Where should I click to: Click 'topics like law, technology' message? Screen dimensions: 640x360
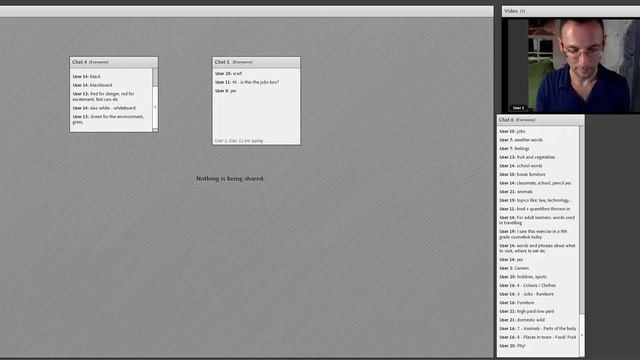[x=536, y=200]
